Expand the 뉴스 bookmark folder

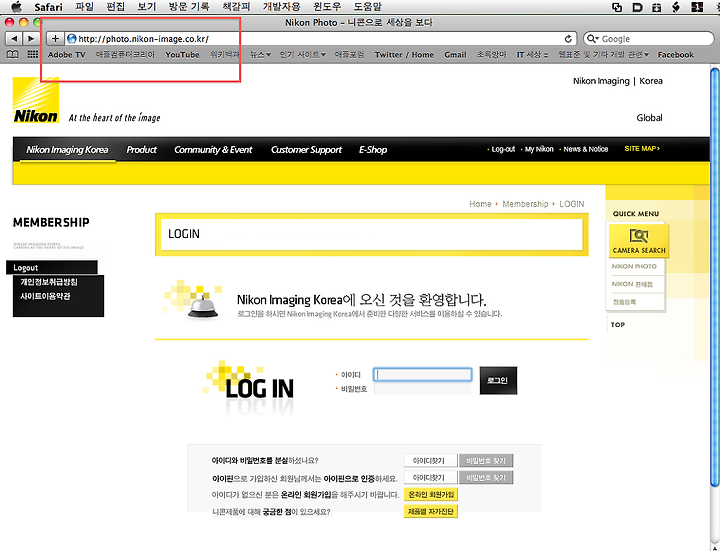pyautogui.click(x=260, y=55)
